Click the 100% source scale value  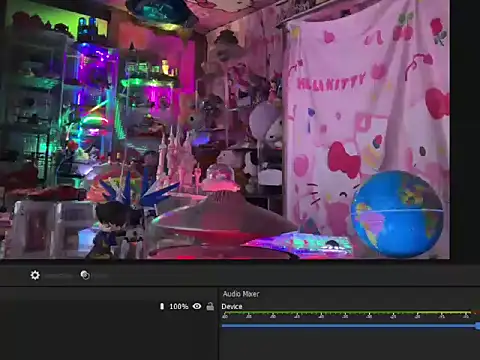179,306
